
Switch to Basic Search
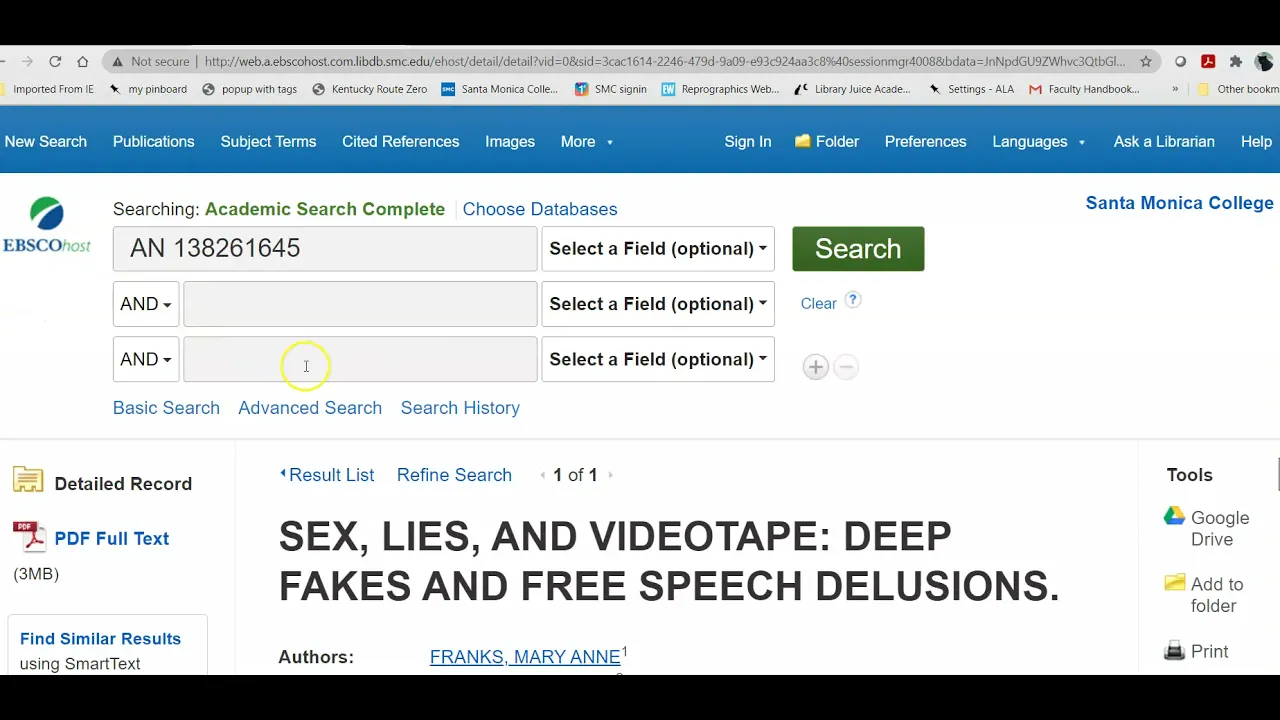(x=166, y=408)
